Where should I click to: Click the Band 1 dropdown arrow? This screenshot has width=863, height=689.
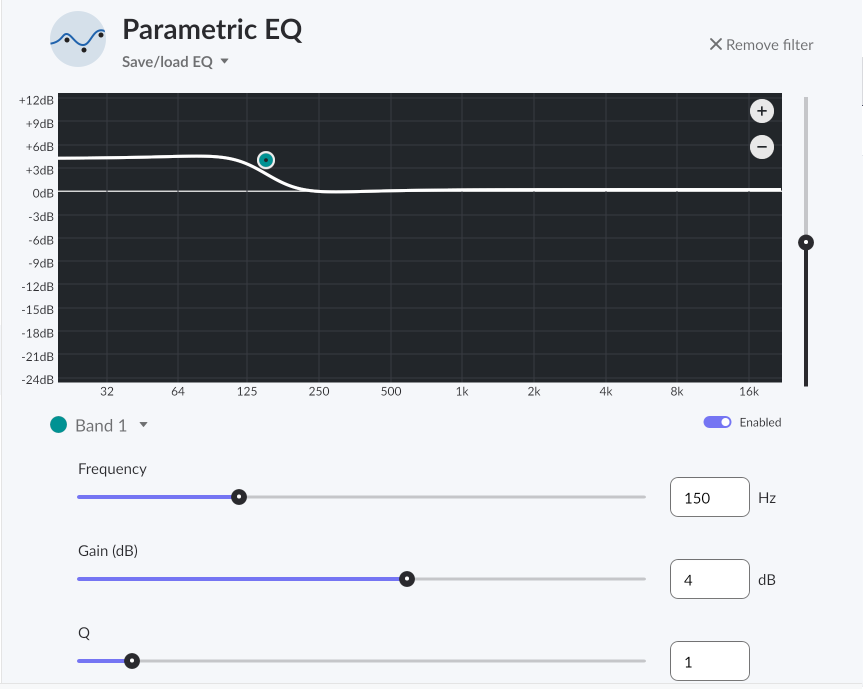143,425
